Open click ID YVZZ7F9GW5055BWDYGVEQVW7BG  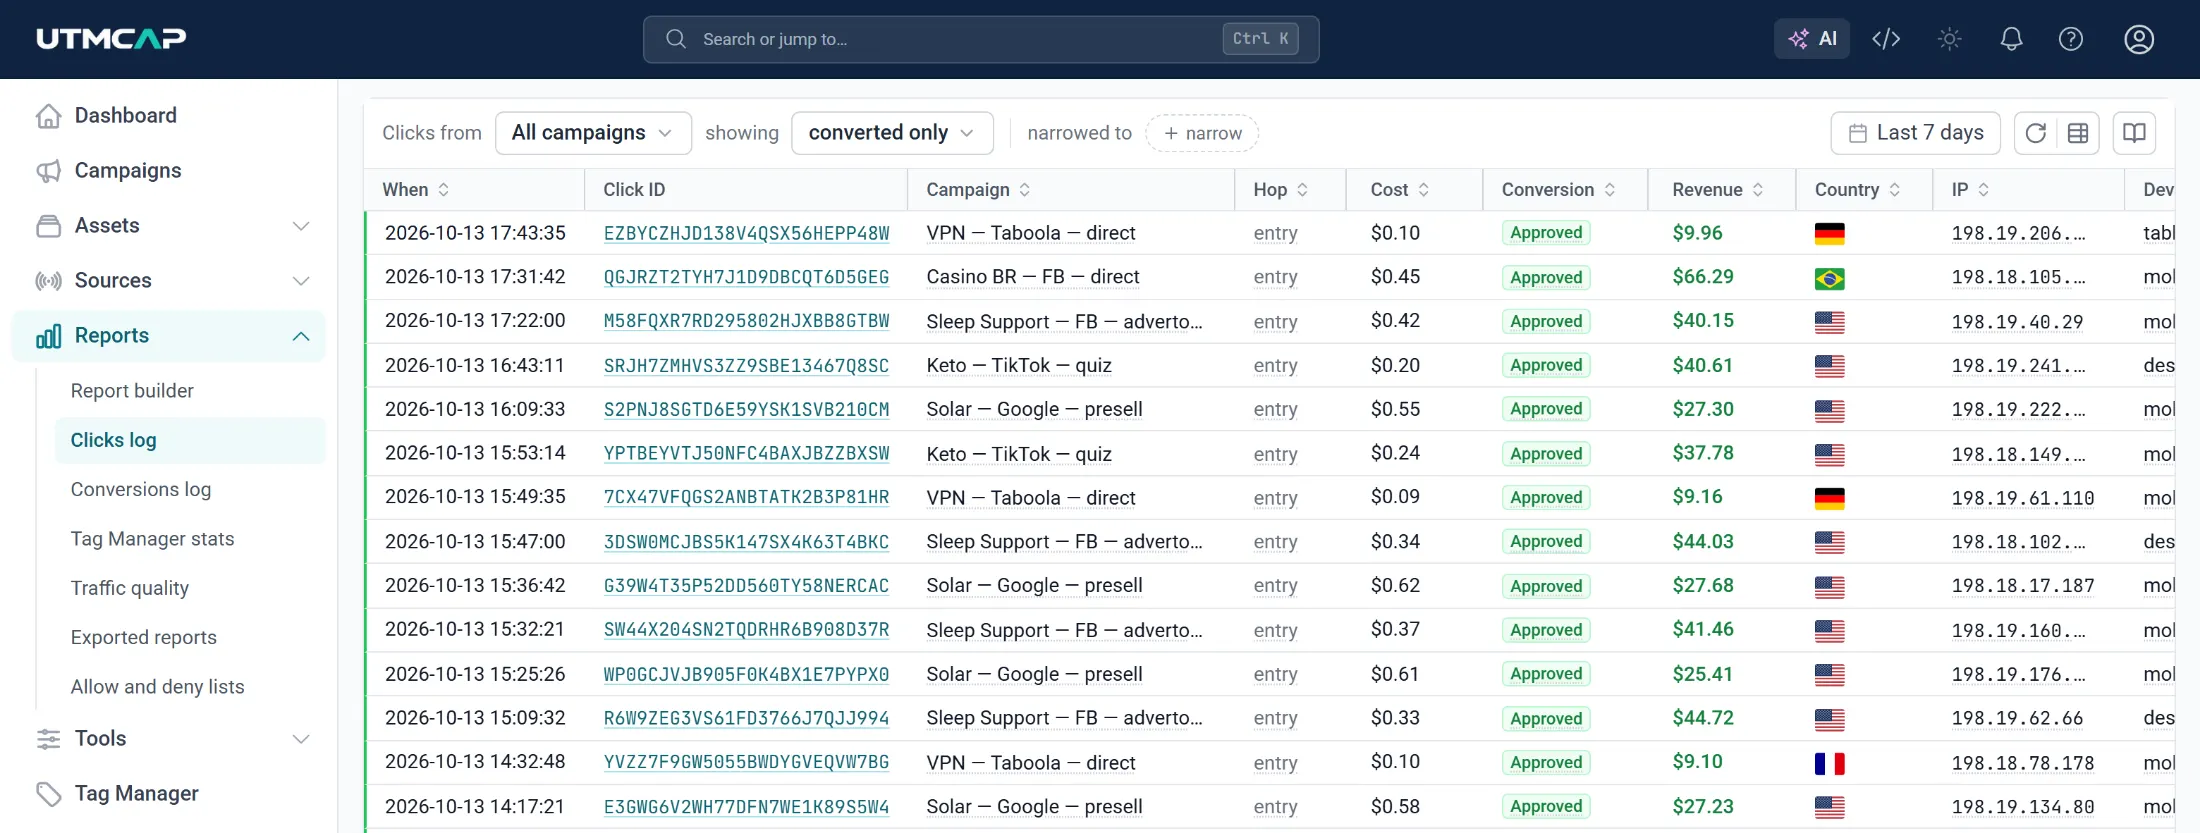pyautogui.click(x=746, y=762)
